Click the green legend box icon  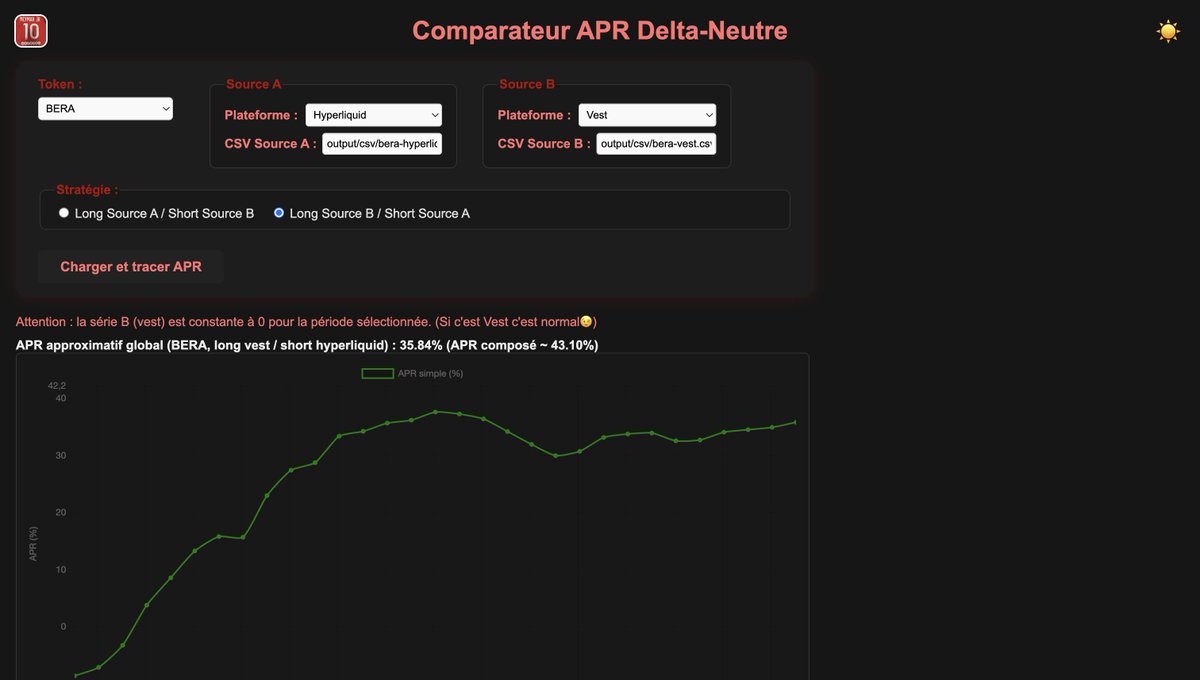378,372
